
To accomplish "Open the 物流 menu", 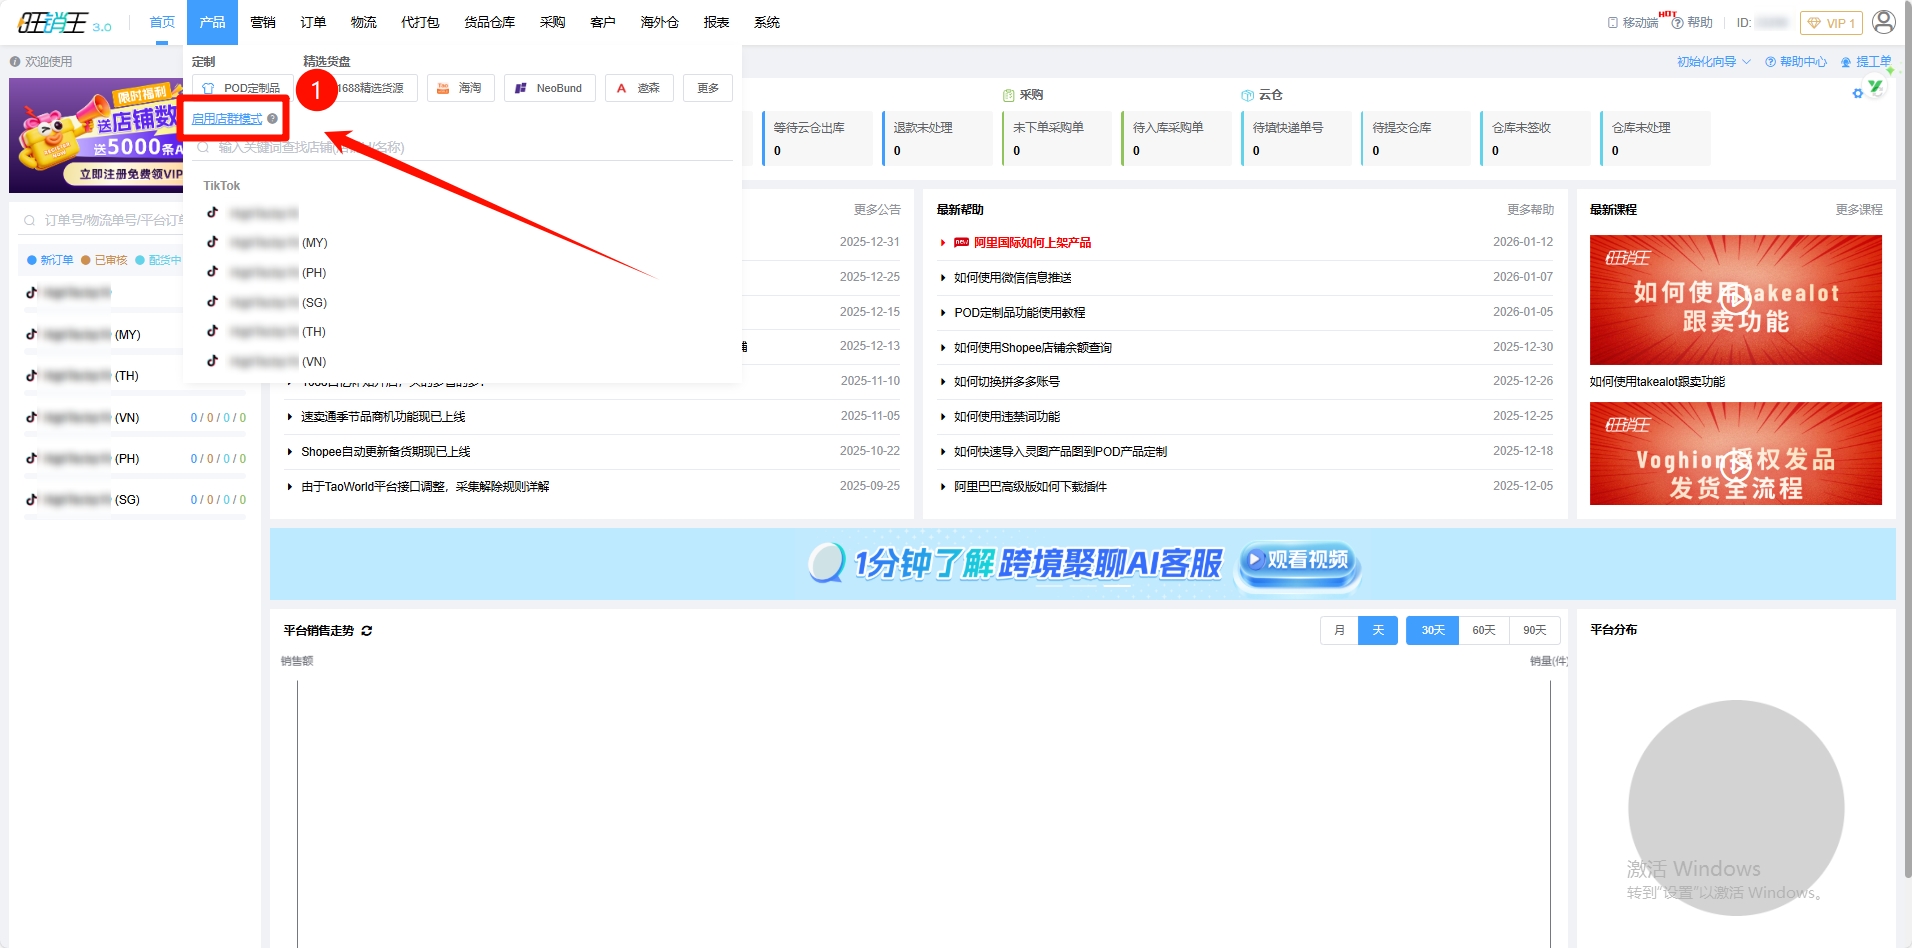I will [x=364, y=22].
